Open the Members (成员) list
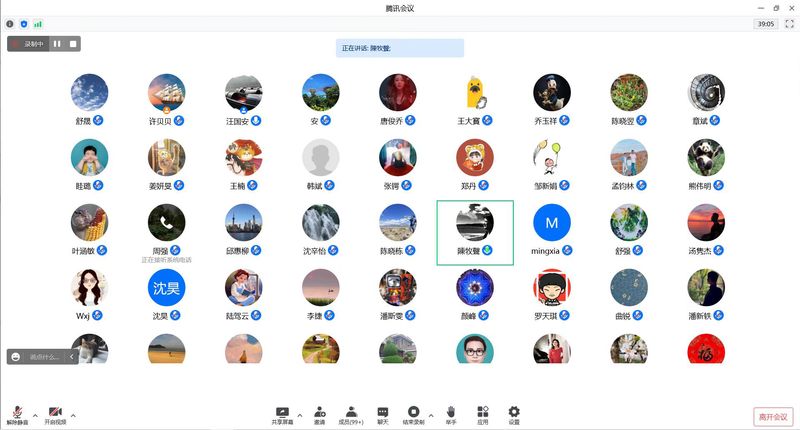The image size is (800, 430). pyautogui.click(x=352, y=412)
